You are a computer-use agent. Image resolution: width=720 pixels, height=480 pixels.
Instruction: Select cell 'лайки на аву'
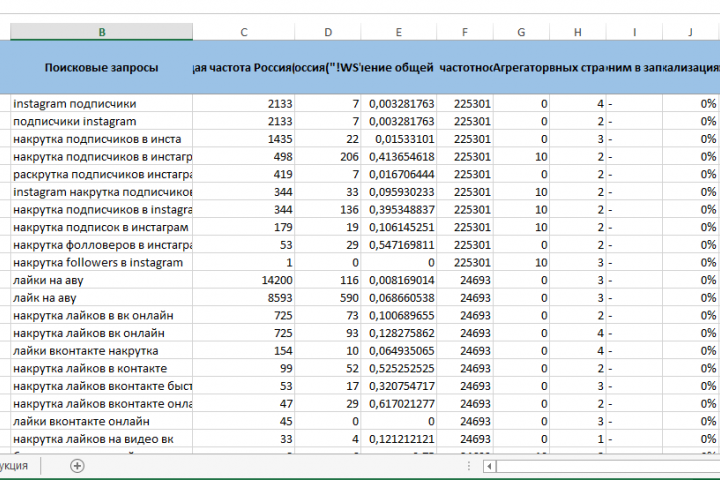tap(101, 280)
